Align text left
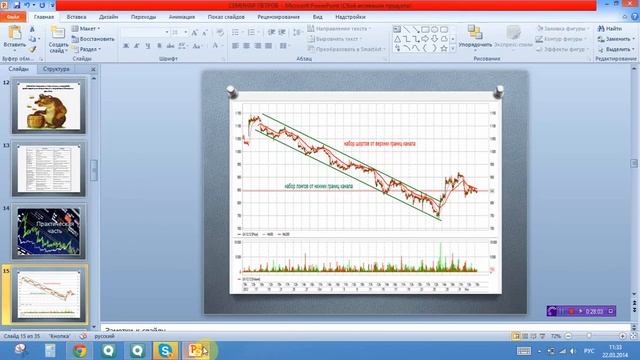 pos(236,46)
